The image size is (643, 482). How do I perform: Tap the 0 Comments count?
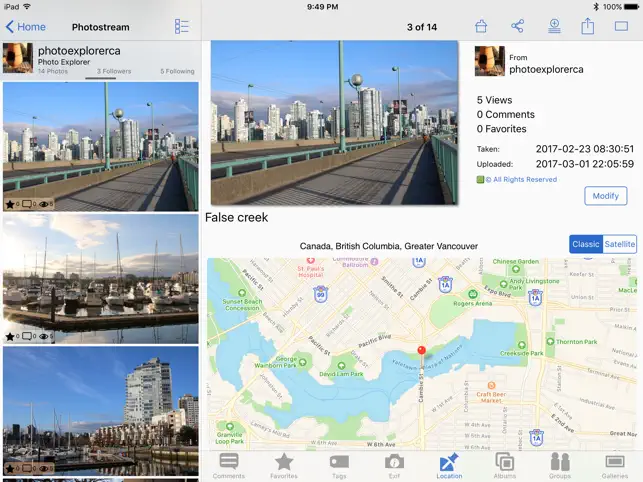(x=506, y=114)
